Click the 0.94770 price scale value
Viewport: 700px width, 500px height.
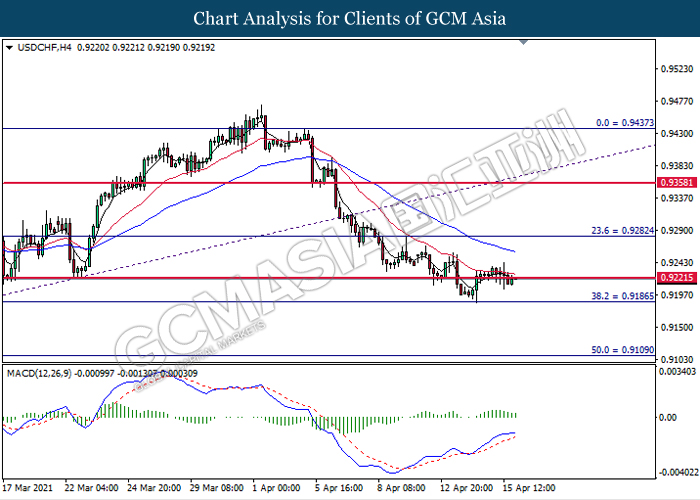(x=677, y=101)
